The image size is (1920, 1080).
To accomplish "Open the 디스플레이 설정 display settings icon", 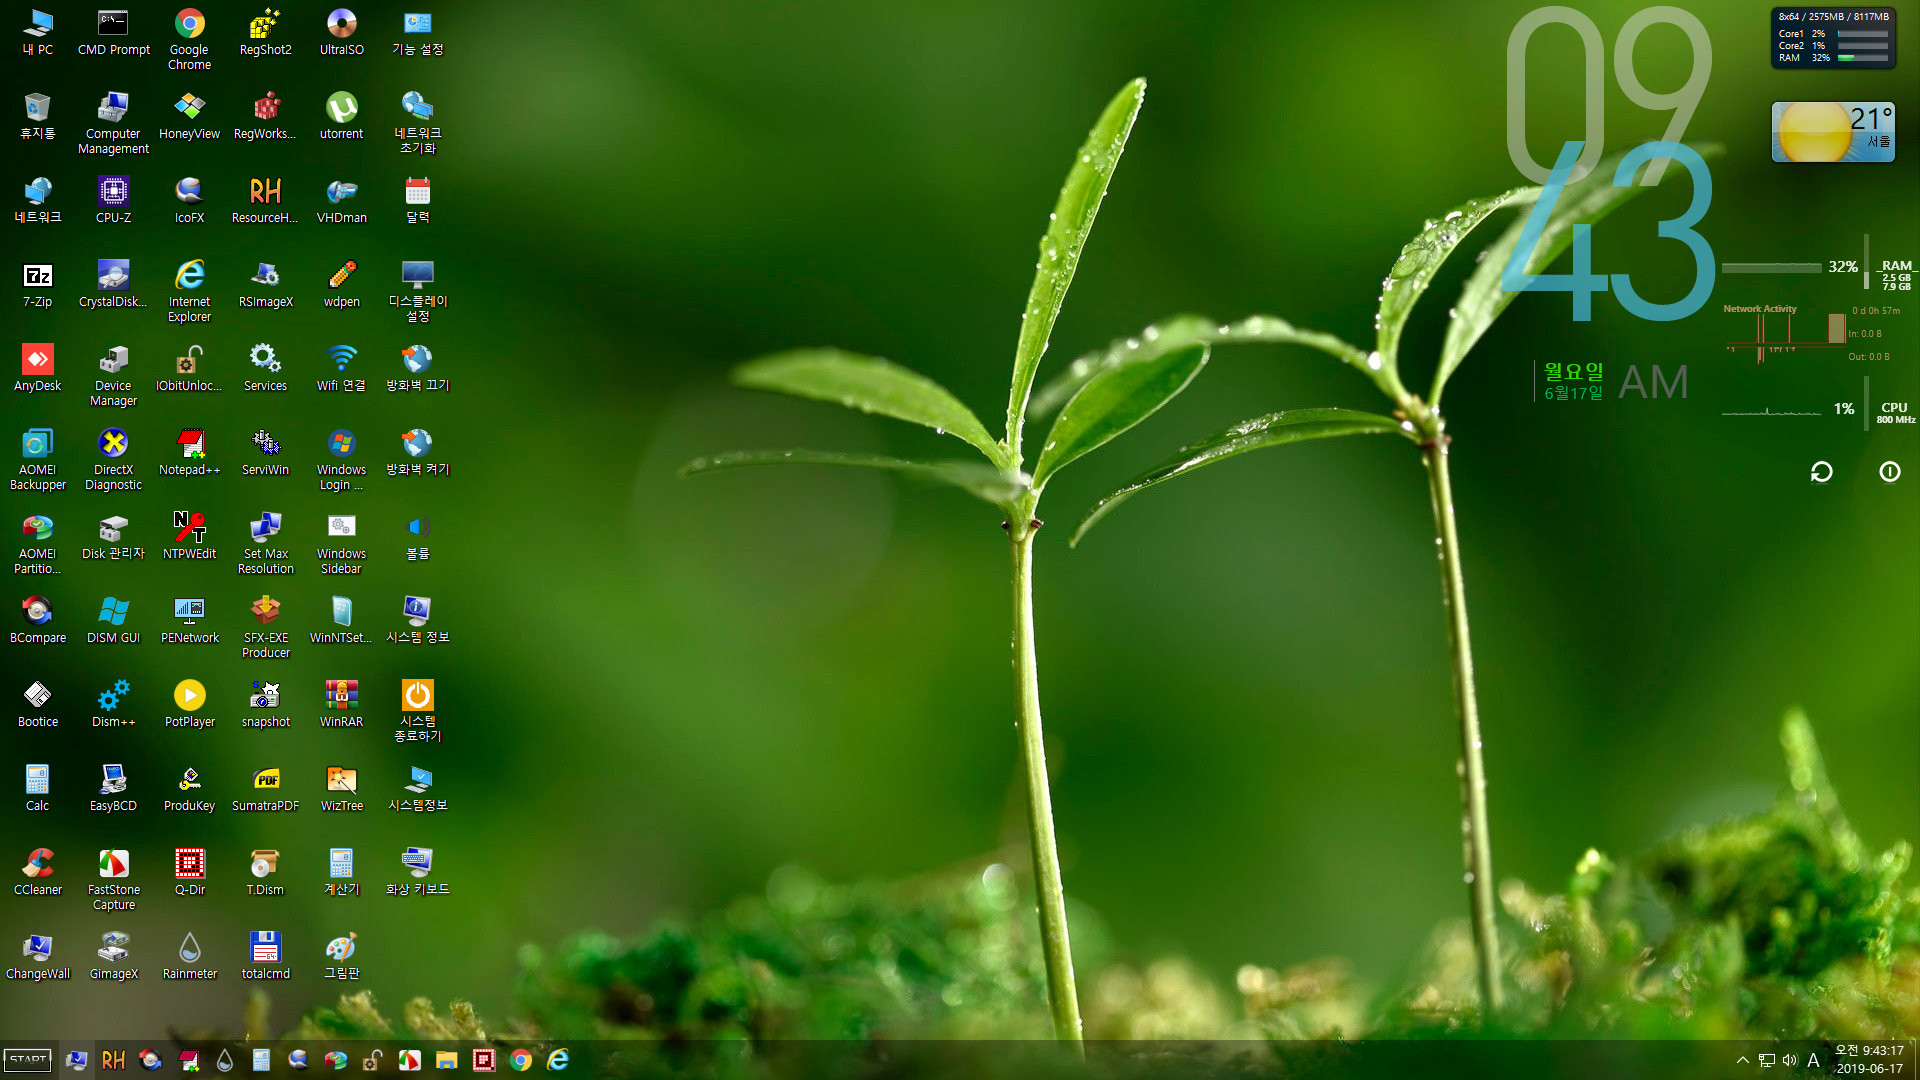I will 417,292.
